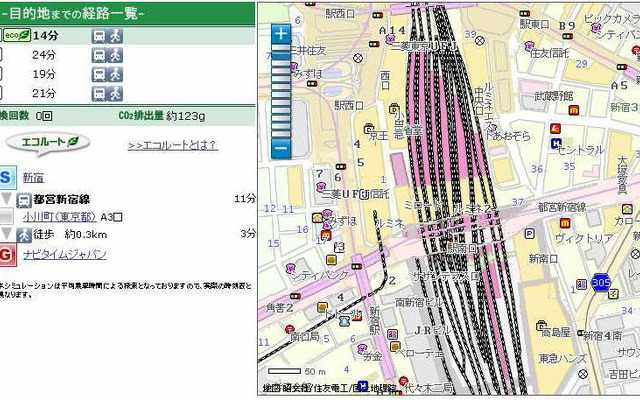Click the 都営新宿線 line name in the route
The width and height of the screenshot is (640, 400).
click(62, 200)
